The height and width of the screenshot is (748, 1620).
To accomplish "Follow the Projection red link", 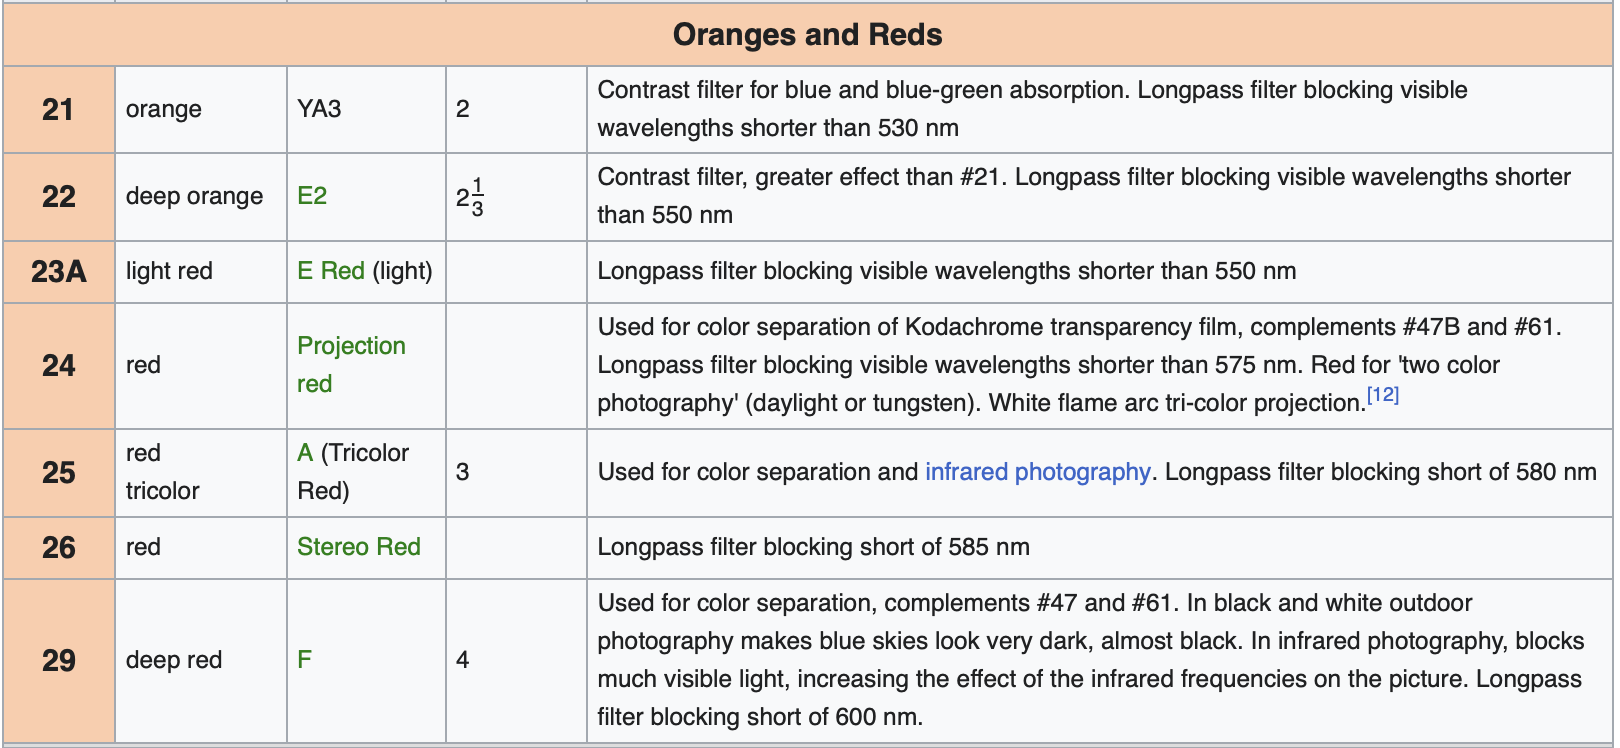I will point(351,365).
